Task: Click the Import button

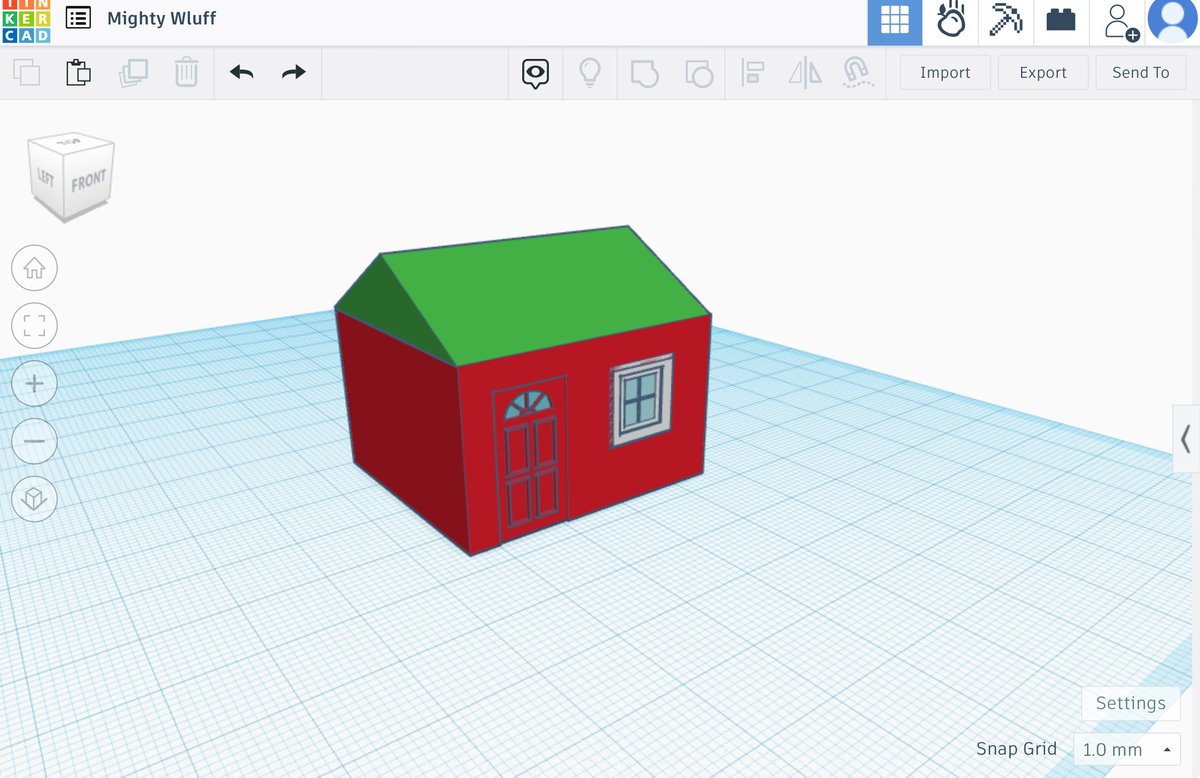Action: point(945,73)
